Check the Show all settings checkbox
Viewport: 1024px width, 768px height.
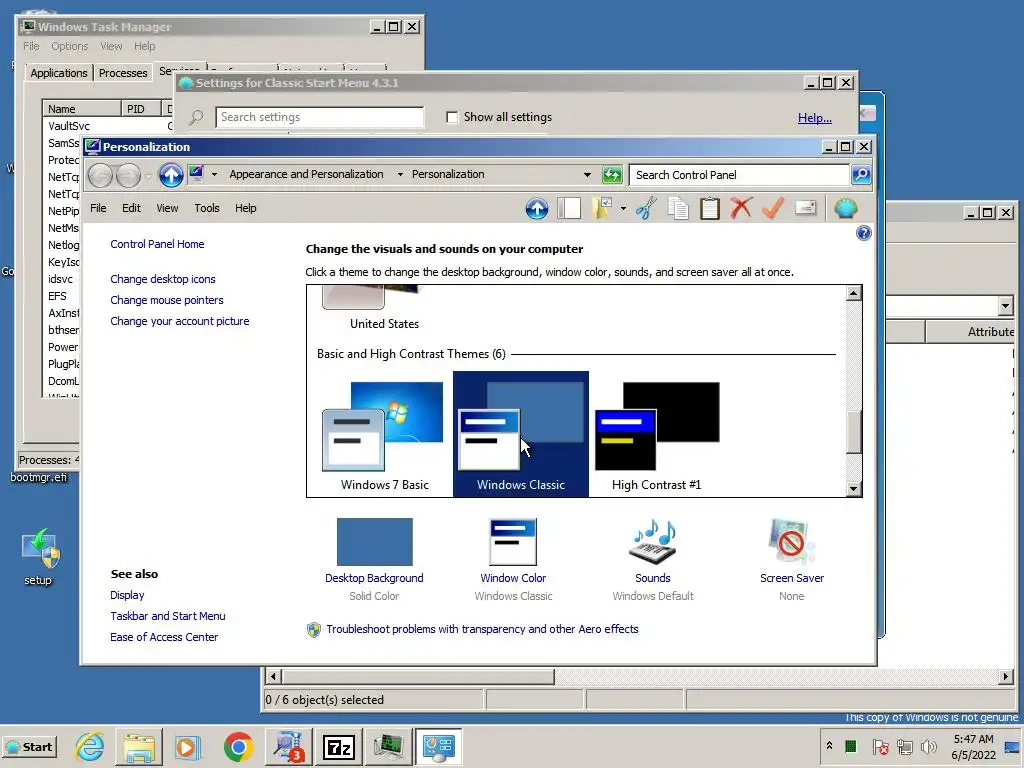[452, 117]
